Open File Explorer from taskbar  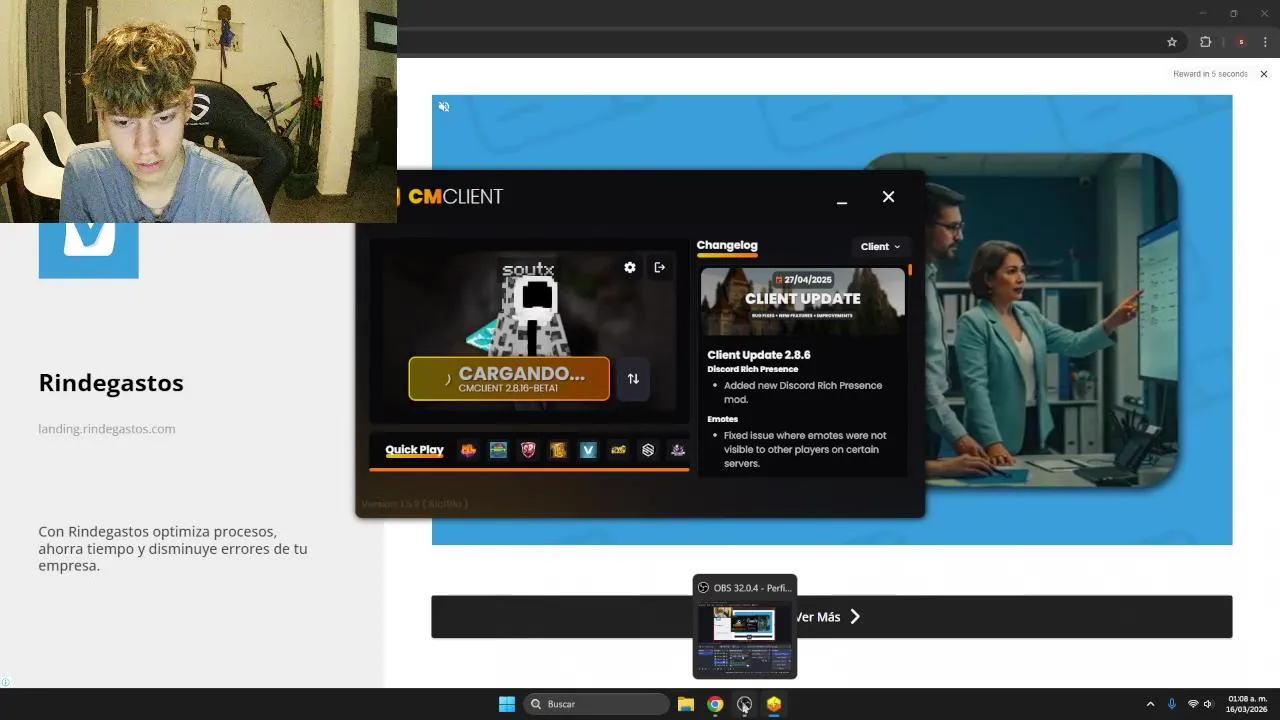point(685,704)
